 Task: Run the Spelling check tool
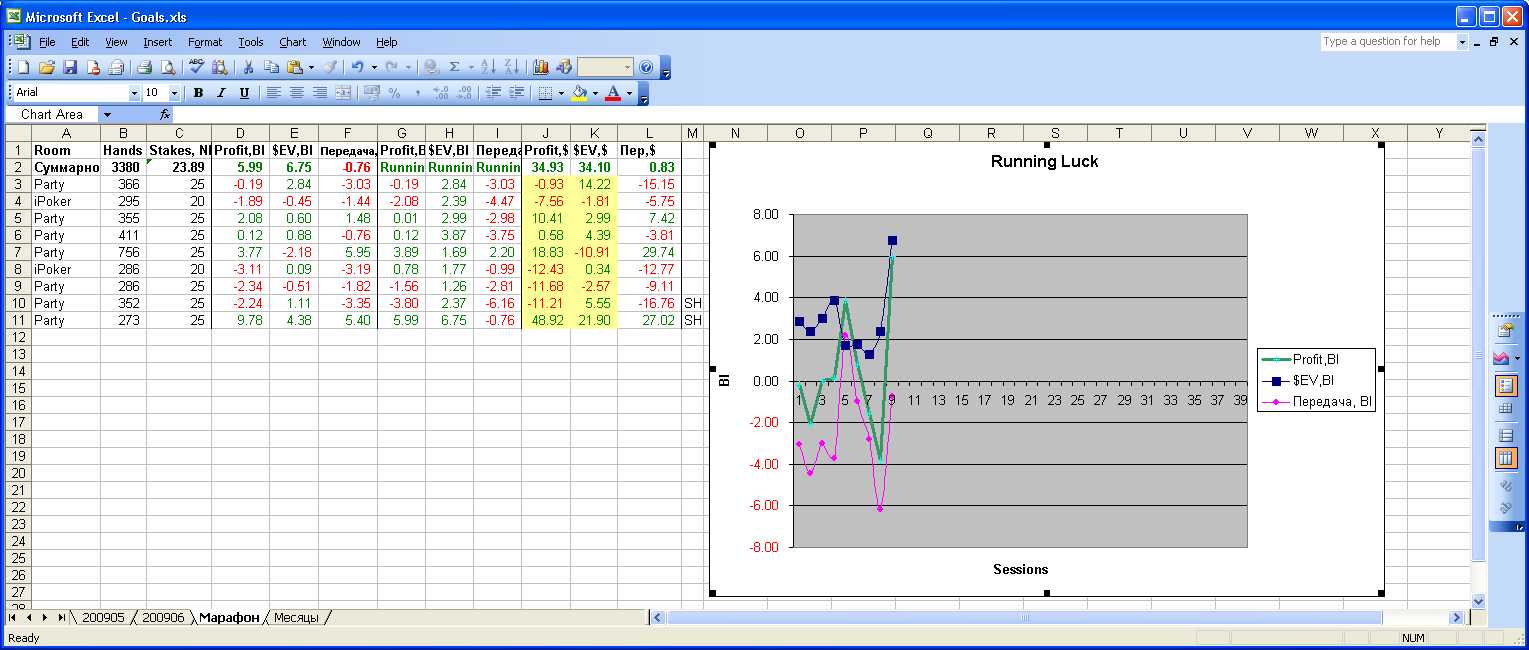pyautogui.click(x=196, y=67)
